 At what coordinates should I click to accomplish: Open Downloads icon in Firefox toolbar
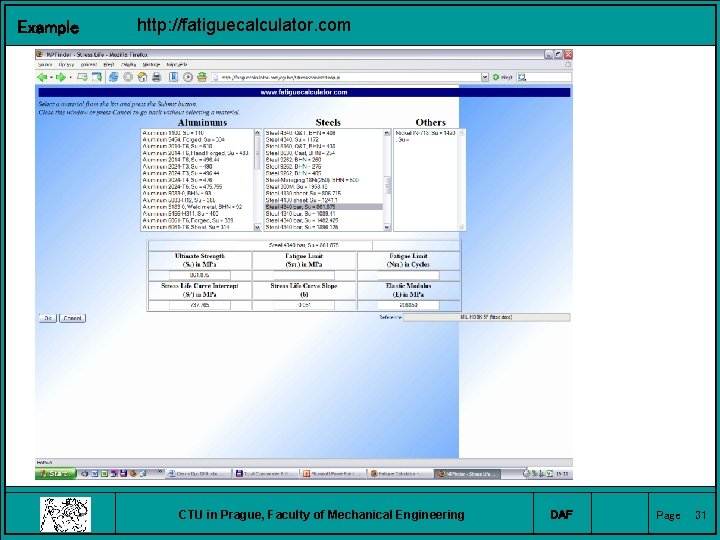202,77
